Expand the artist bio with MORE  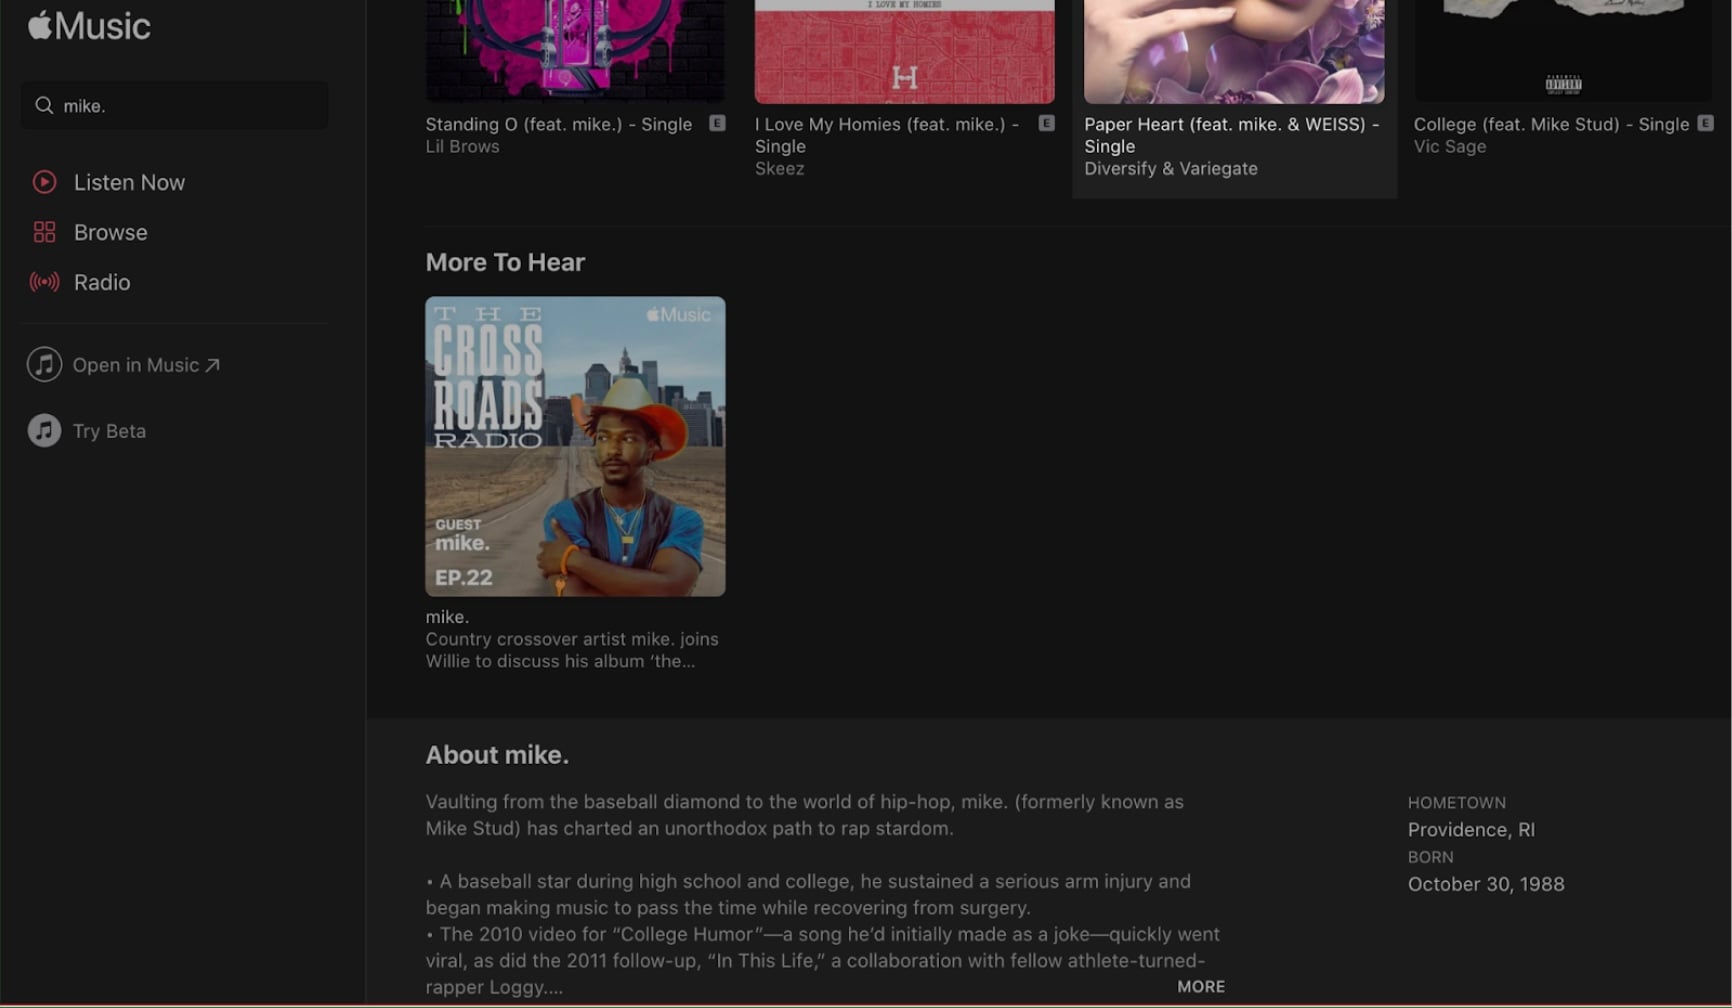[x=1200, y=986]
